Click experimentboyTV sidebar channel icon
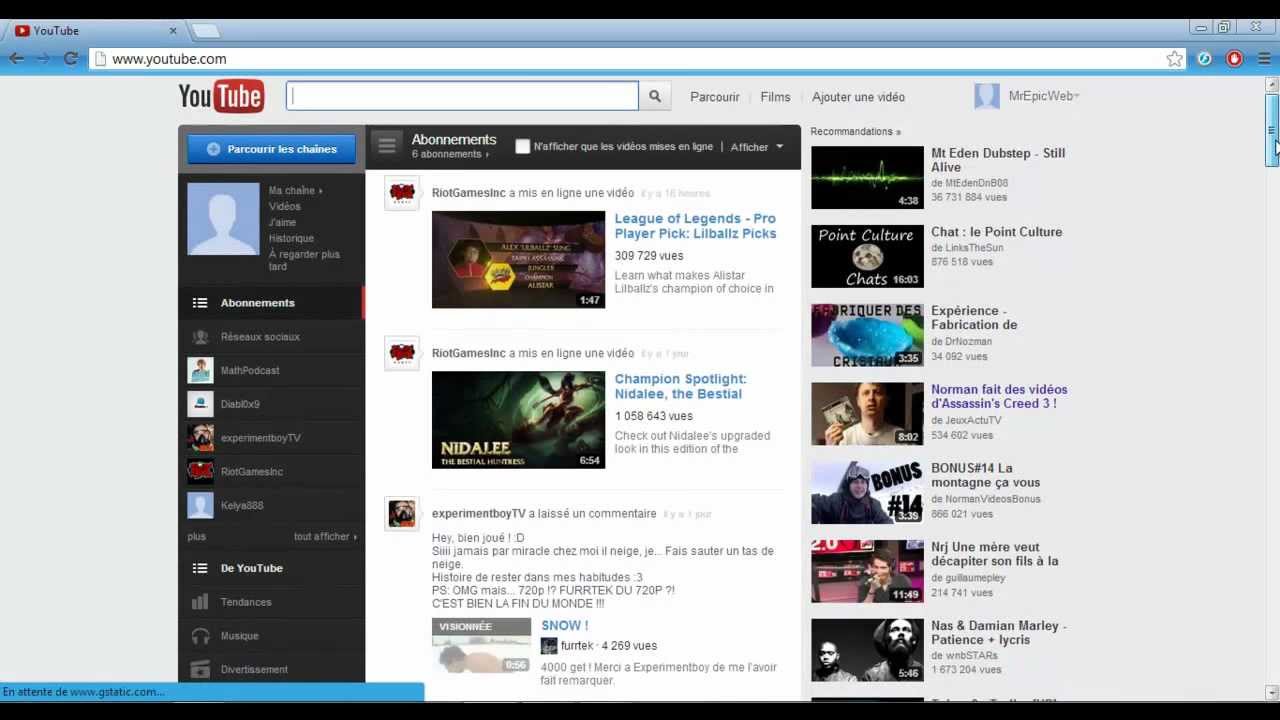The height and width of the screenshot is (720, 1280). pyautogui.click(x=200, y=438)
